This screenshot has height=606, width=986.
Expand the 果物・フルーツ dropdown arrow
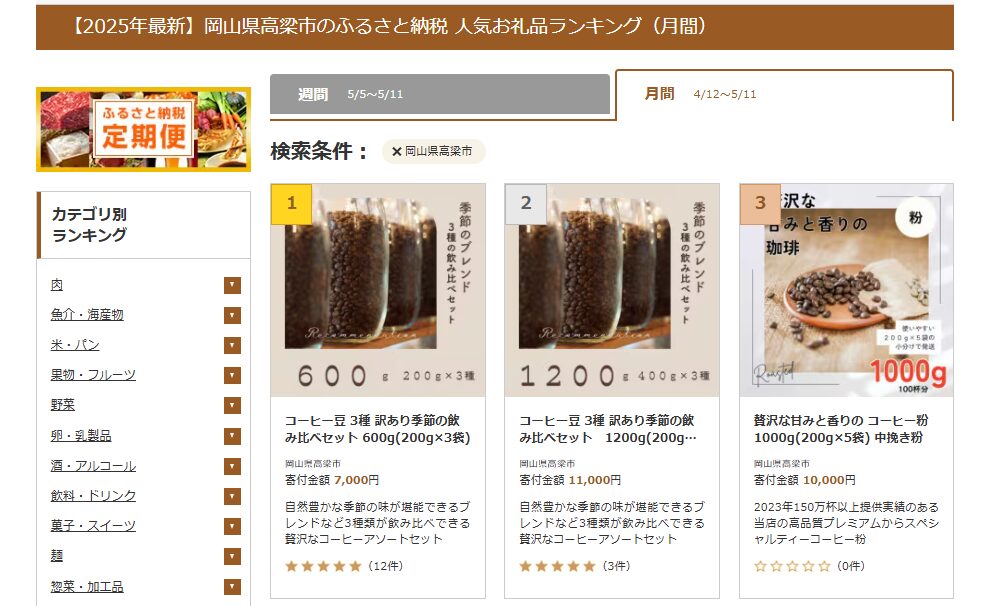click(232, 376)
